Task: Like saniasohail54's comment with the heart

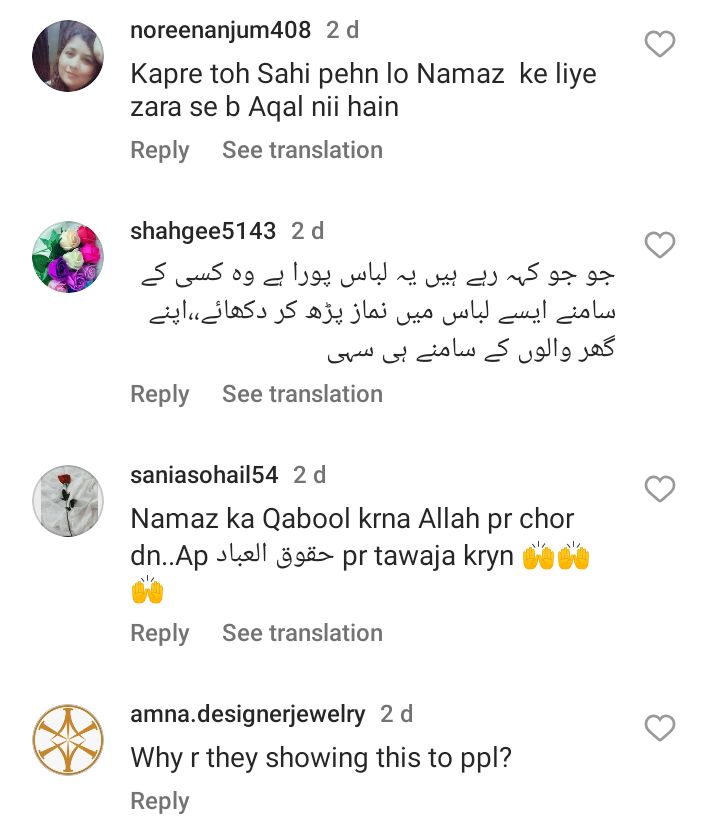Action: (x=659, y=489)
